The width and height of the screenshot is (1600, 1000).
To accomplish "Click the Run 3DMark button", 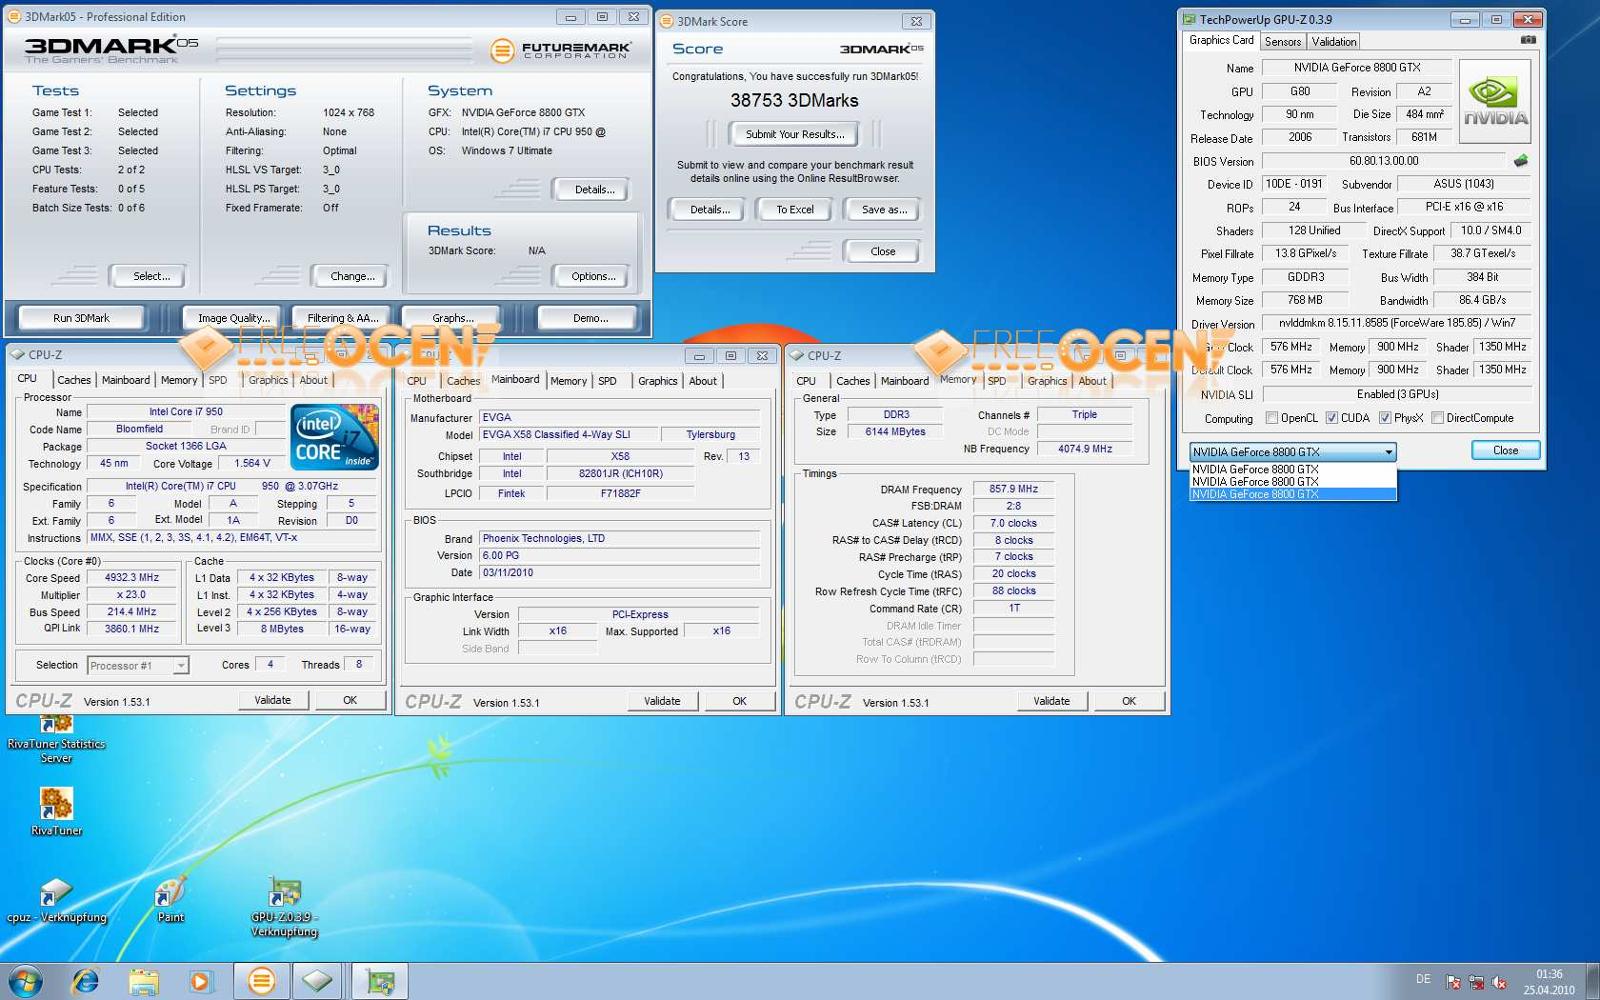I will [81, 318].
